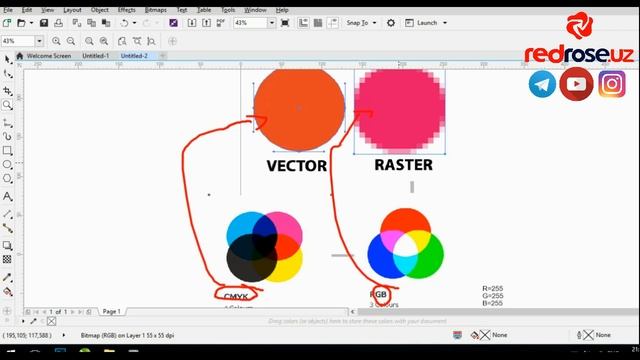Click the Open folder icon
The image size is (640, 360).
coord(21,23)
